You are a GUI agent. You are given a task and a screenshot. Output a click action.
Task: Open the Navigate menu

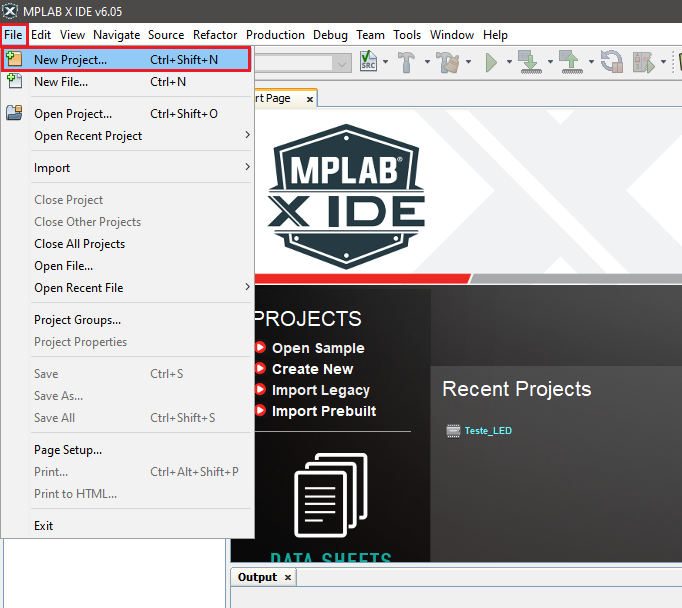click(x=117, y=35)
